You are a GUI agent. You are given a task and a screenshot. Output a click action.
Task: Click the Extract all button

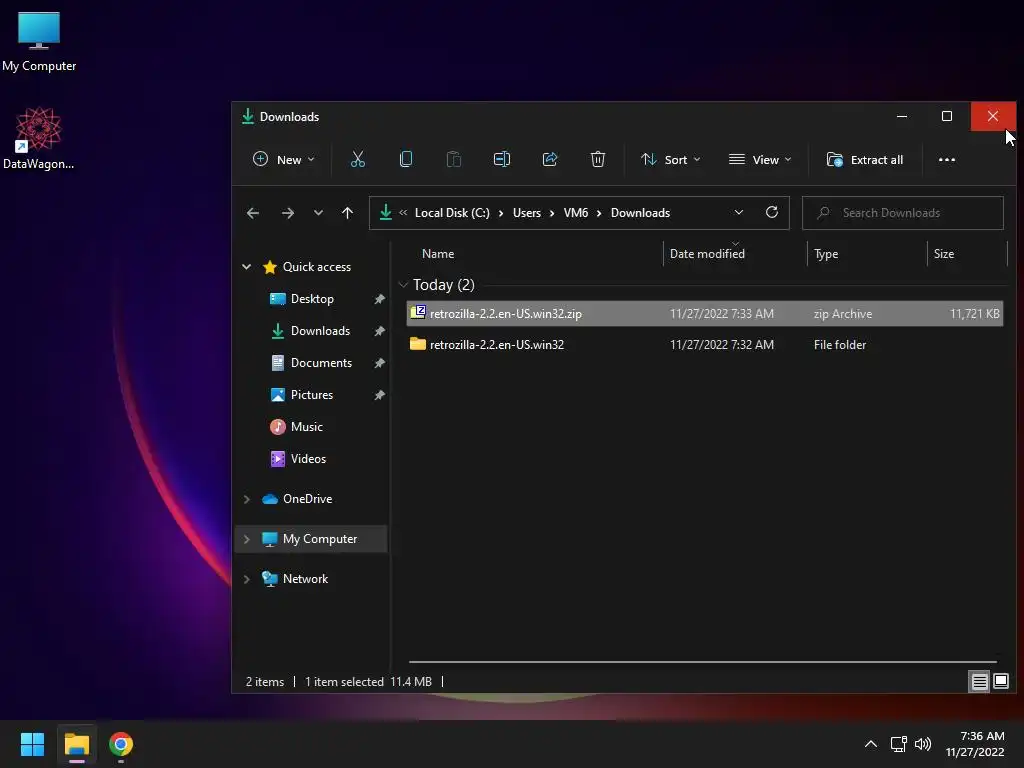865,159
